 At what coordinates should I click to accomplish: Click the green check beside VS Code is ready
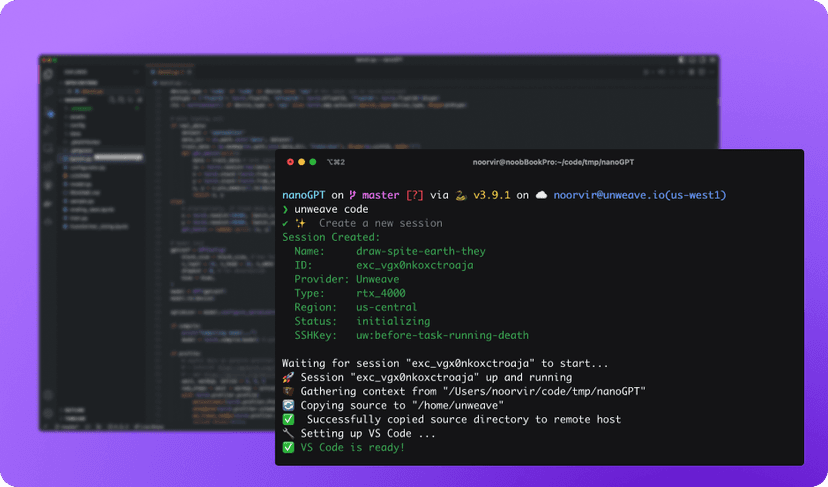coord(288,447)
